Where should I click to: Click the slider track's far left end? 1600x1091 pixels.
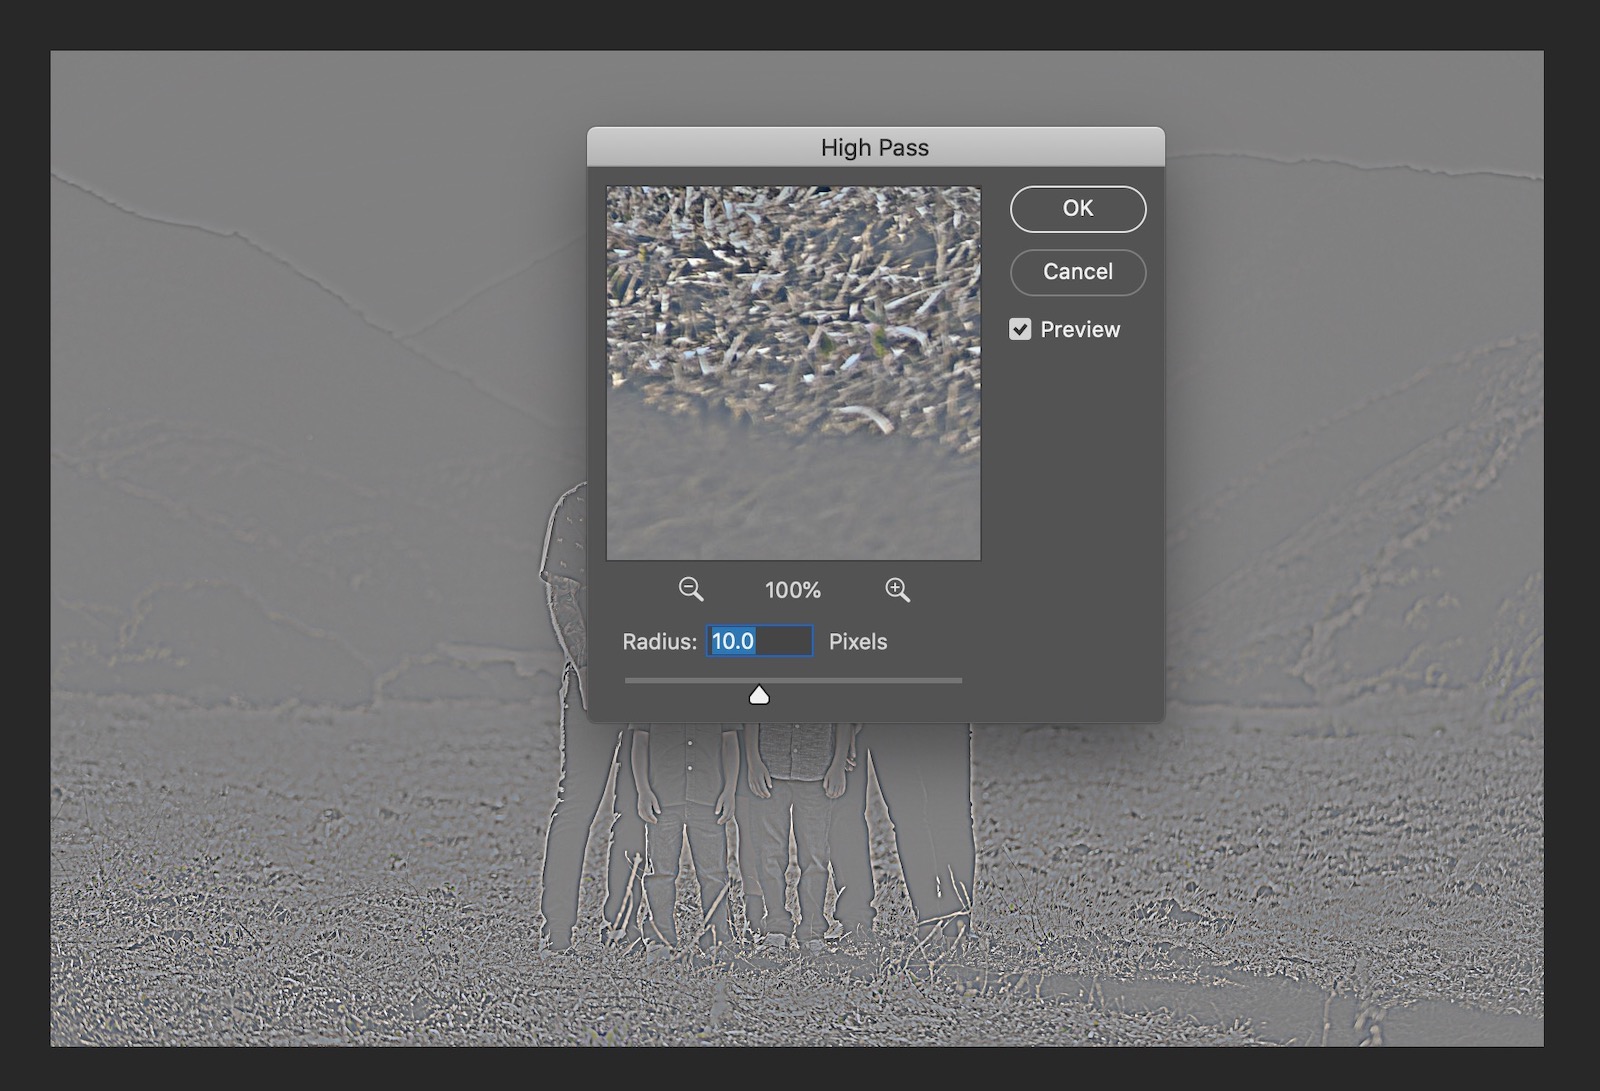coord(628,680)
